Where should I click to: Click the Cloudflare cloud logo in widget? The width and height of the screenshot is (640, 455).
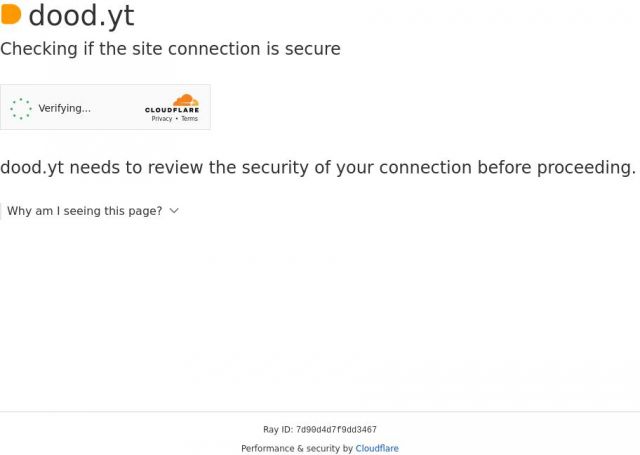click(x=186, y=99)
